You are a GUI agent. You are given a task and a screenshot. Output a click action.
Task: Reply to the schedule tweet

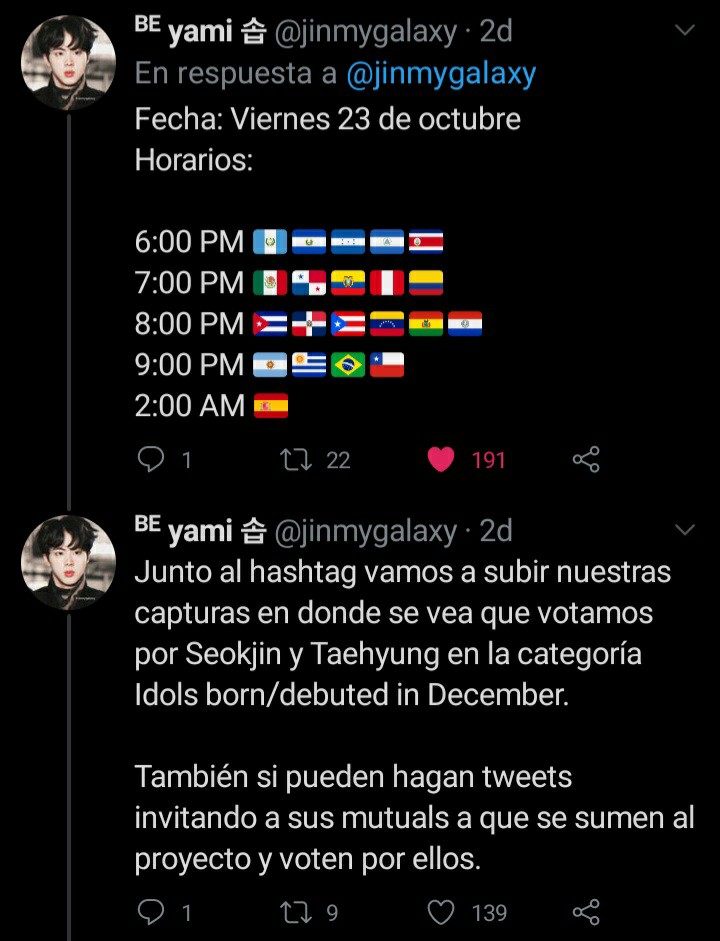pos(150,459)
